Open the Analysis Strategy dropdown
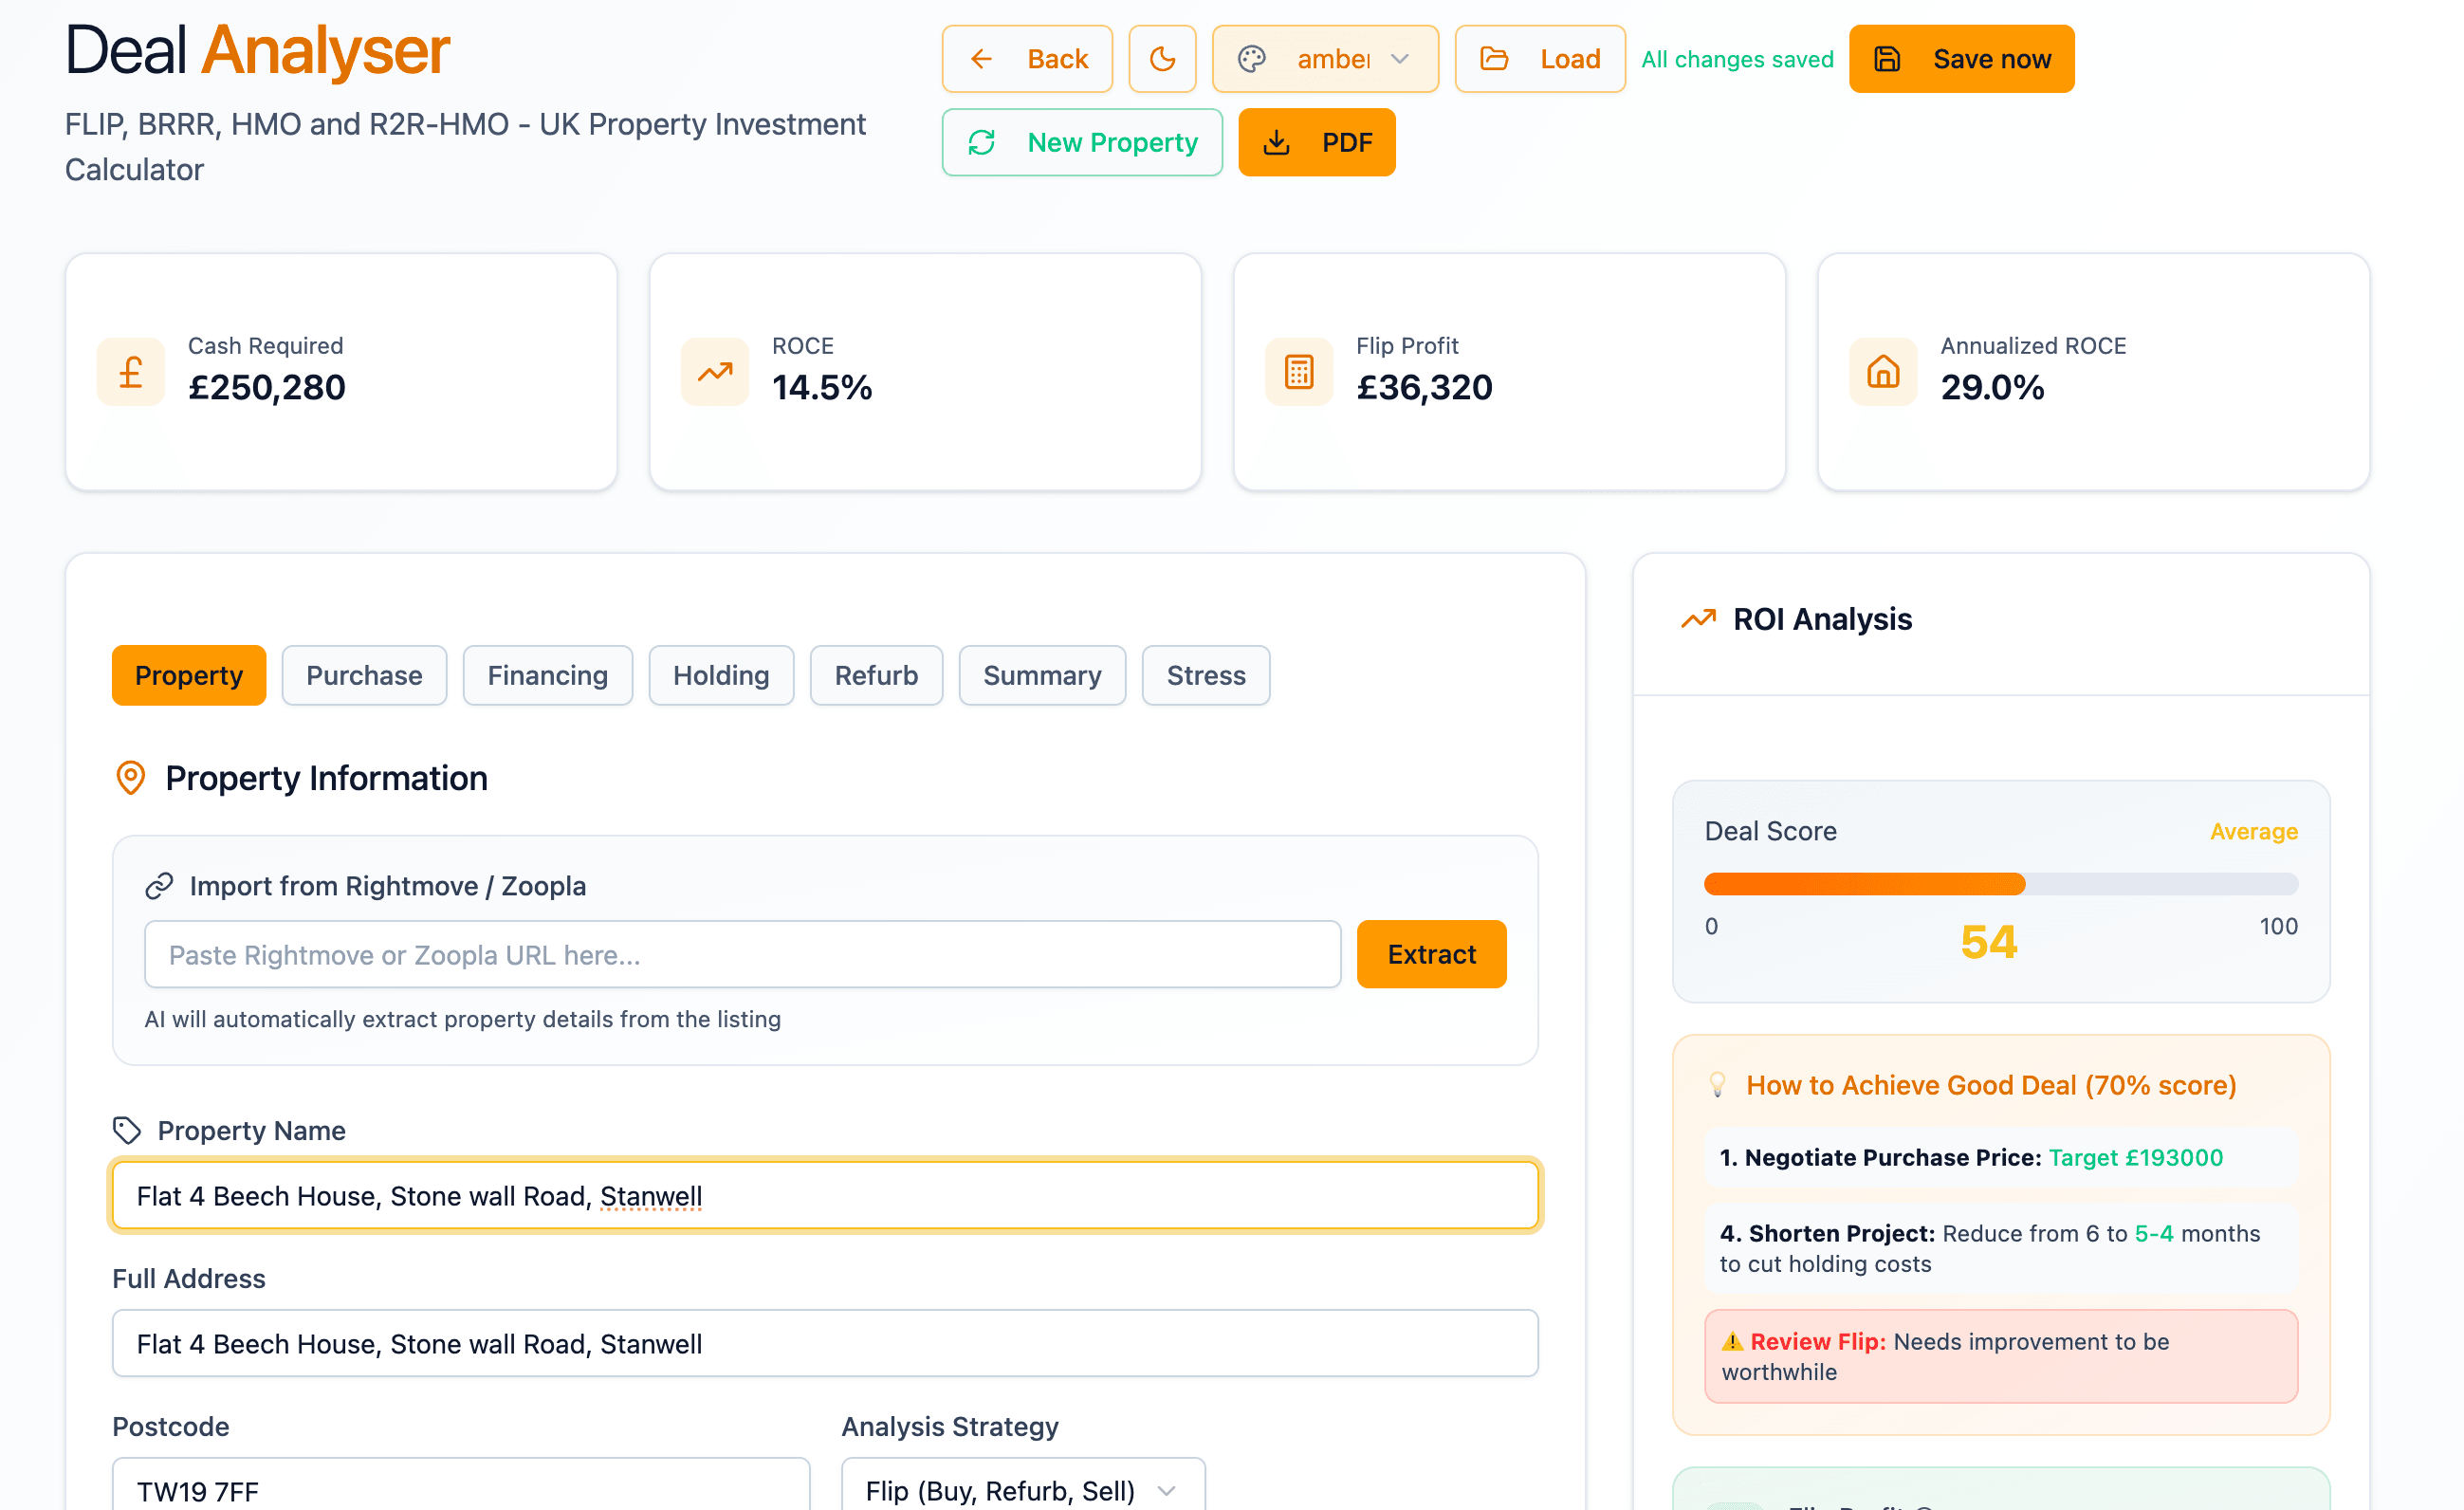This screenshot has width=2464, height=1510. pos(1023,1485)
